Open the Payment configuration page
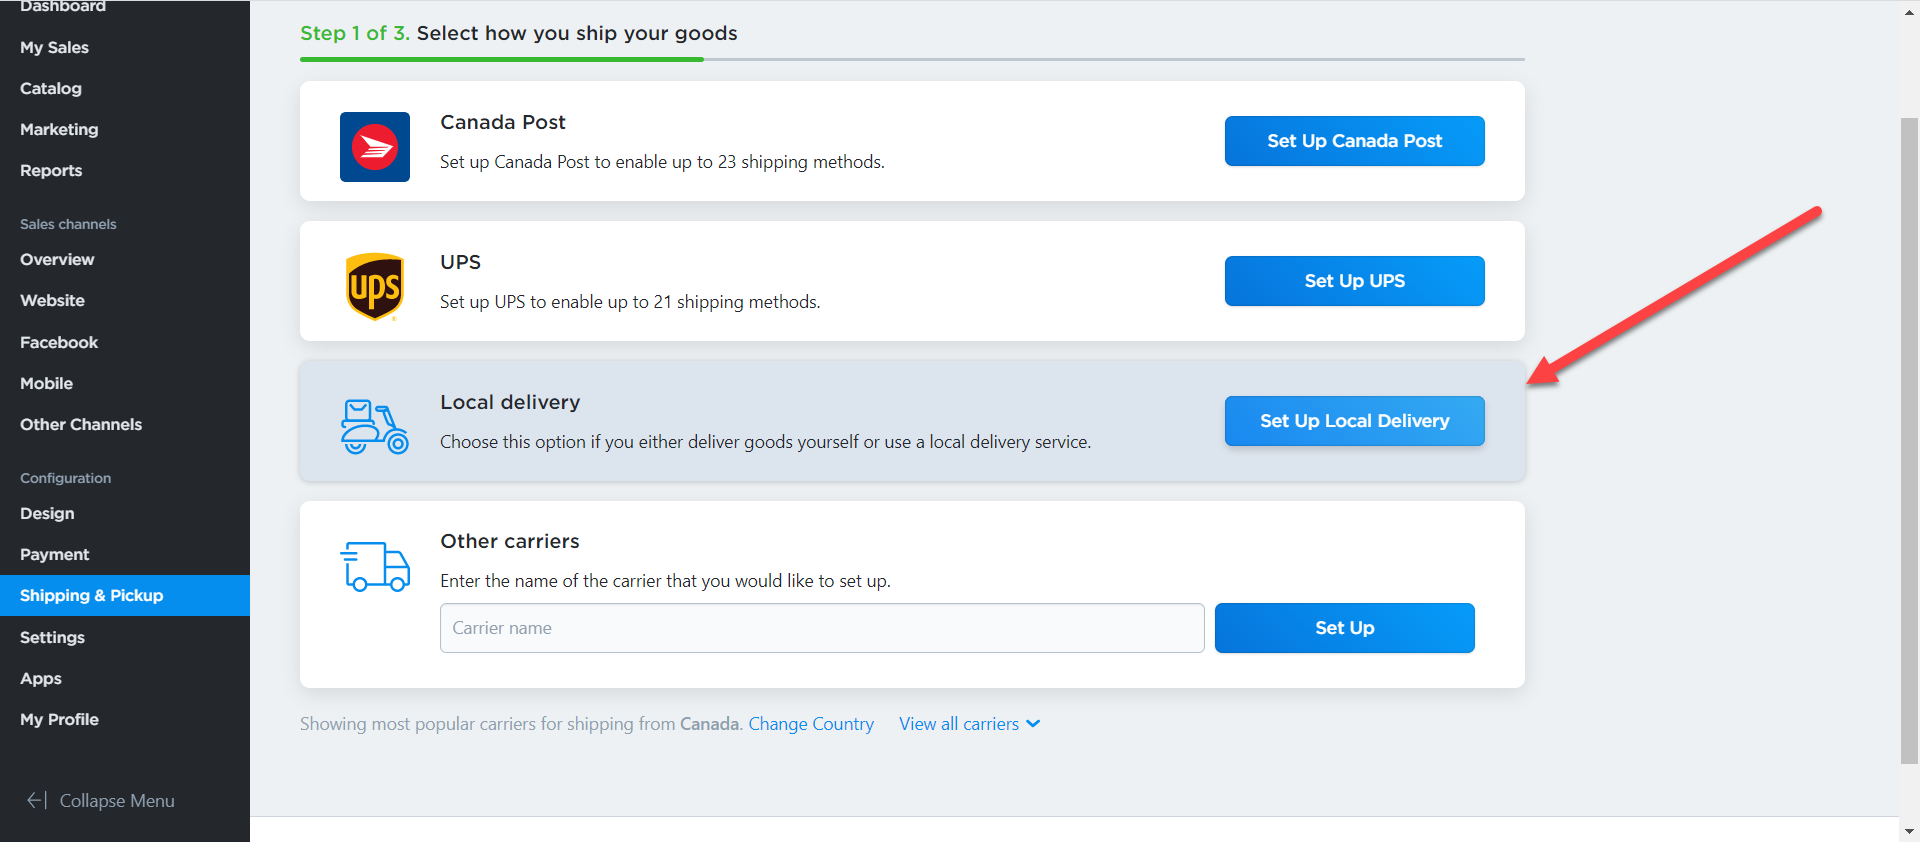 pyautogui.click(x=55, y=554)
